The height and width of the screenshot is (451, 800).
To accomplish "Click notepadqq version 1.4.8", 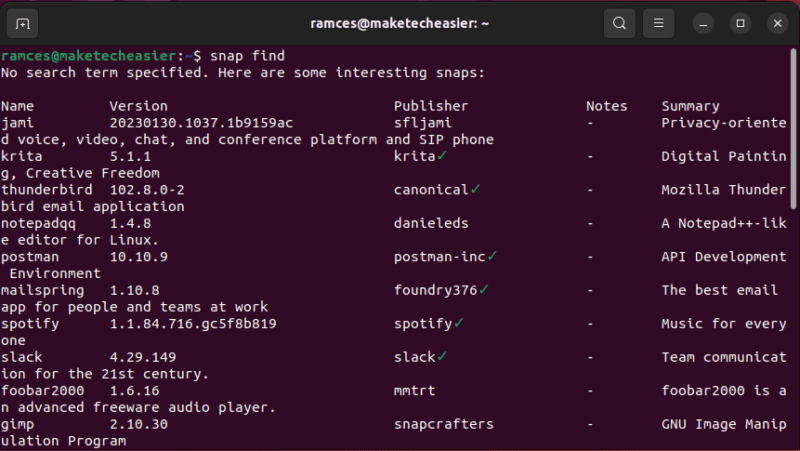I will [x=130, y=223].
